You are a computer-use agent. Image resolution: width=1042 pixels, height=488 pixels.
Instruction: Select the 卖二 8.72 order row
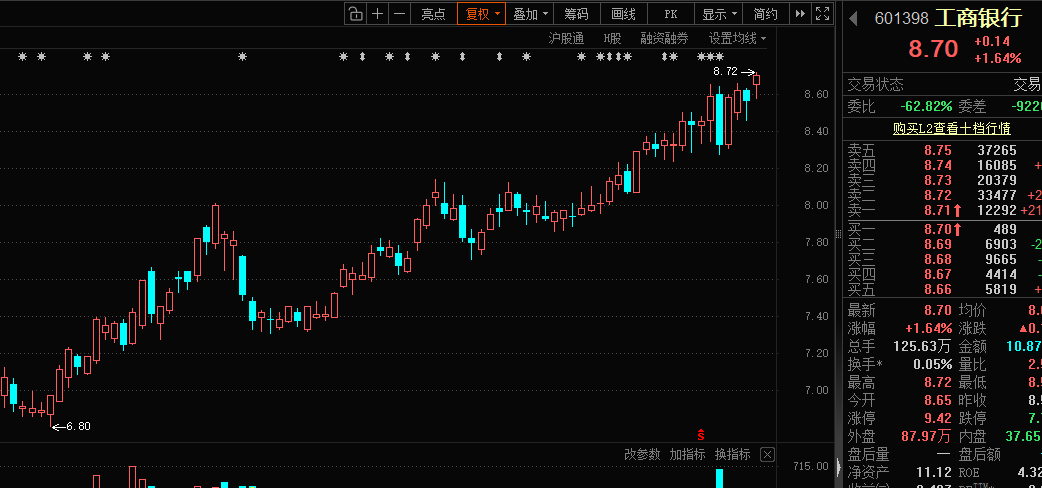point(944,195)
